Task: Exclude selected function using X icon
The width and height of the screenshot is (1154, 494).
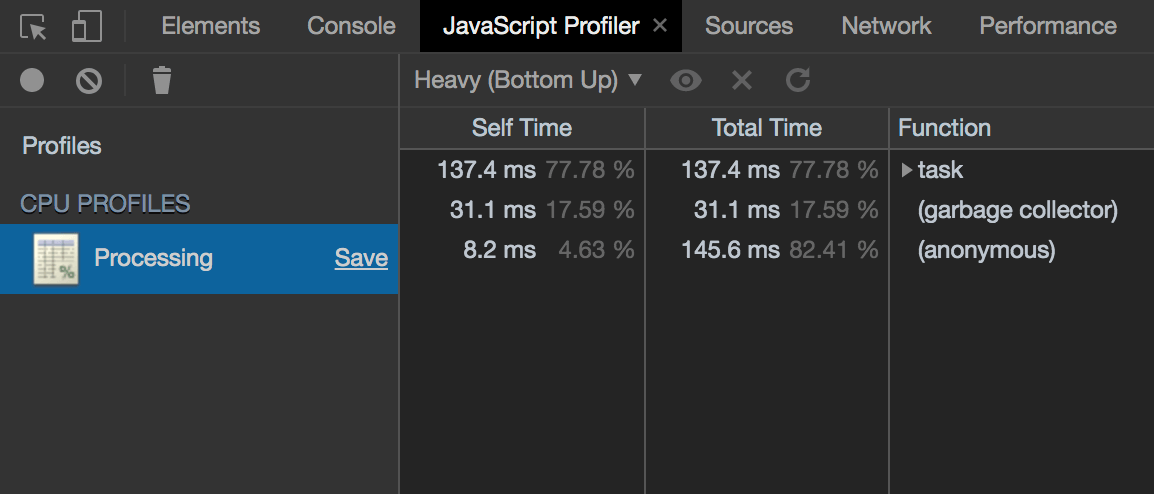Action: [x=741, y=80]
